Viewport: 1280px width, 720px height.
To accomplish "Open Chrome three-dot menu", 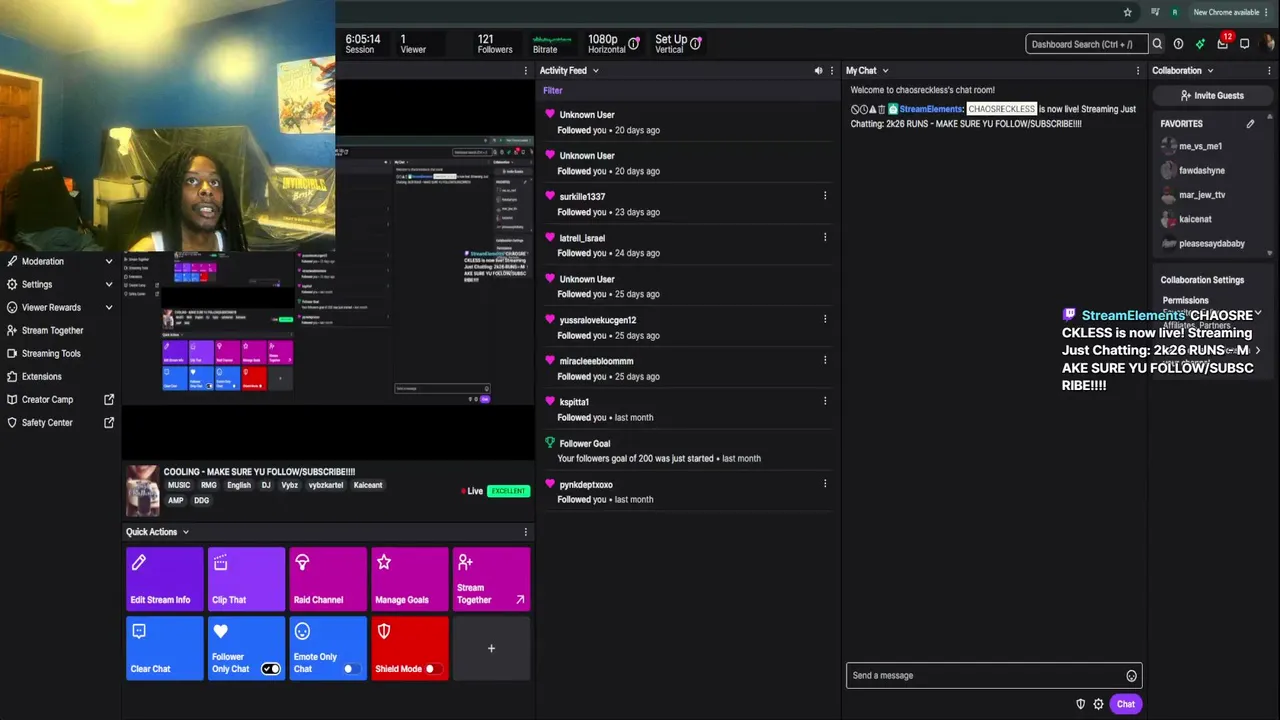I will 1267,12.
